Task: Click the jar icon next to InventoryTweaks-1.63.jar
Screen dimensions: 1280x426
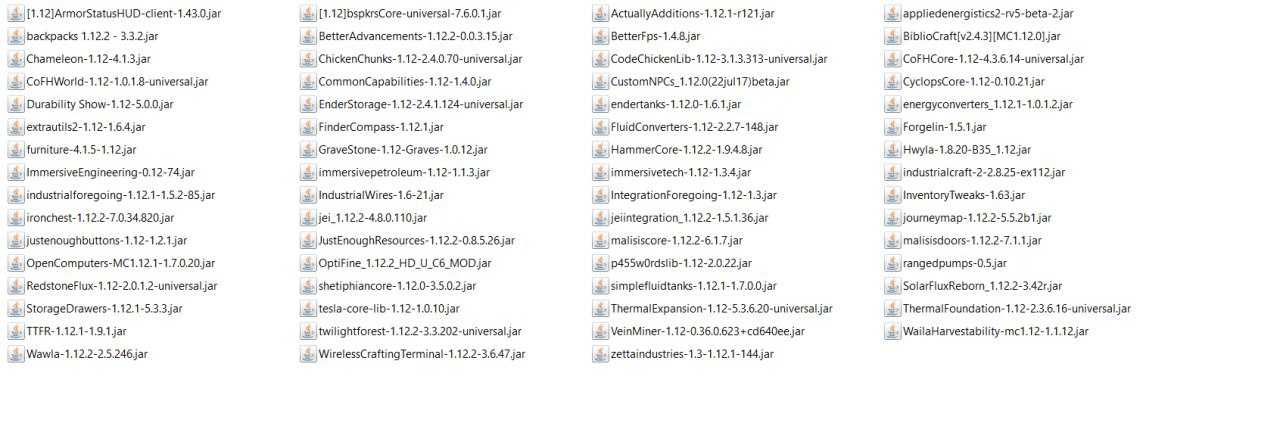Action: coord(893,195)
